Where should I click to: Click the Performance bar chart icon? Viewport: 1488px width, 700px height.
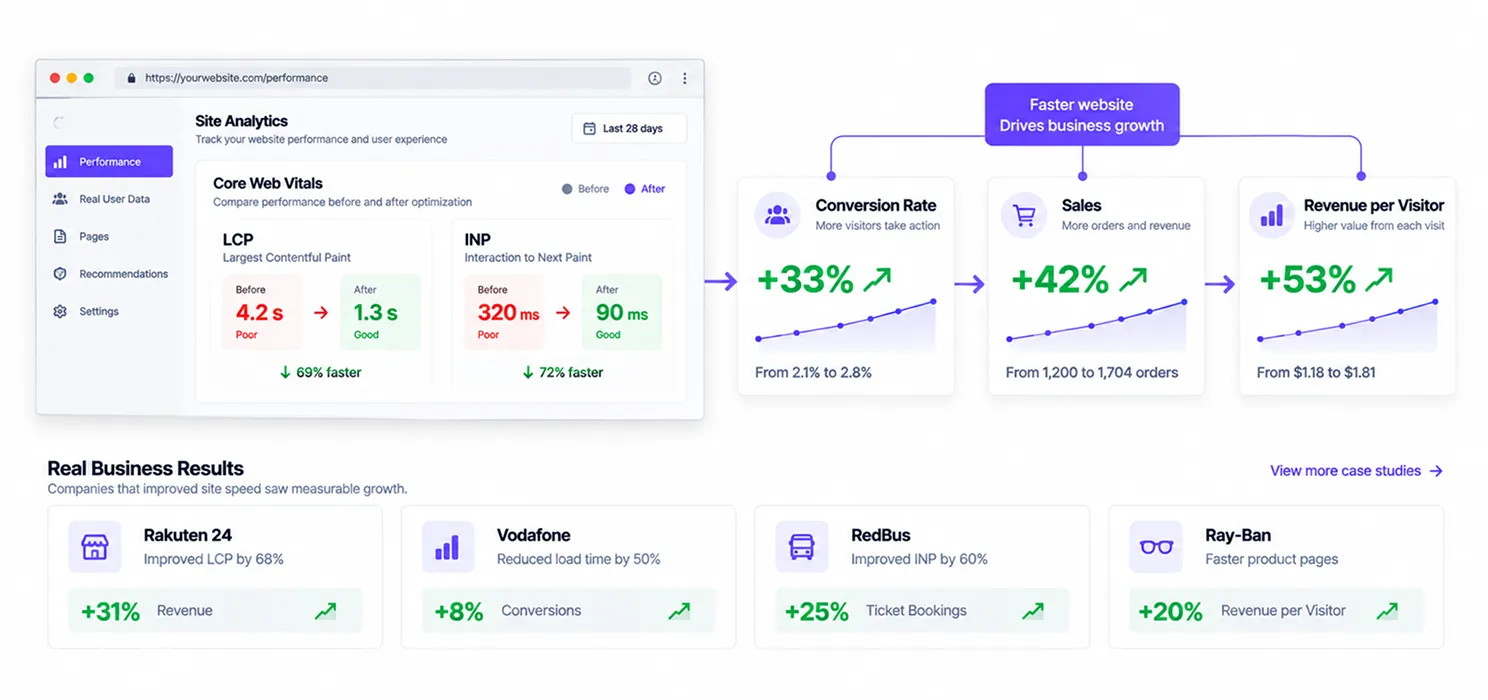point(60,162)
